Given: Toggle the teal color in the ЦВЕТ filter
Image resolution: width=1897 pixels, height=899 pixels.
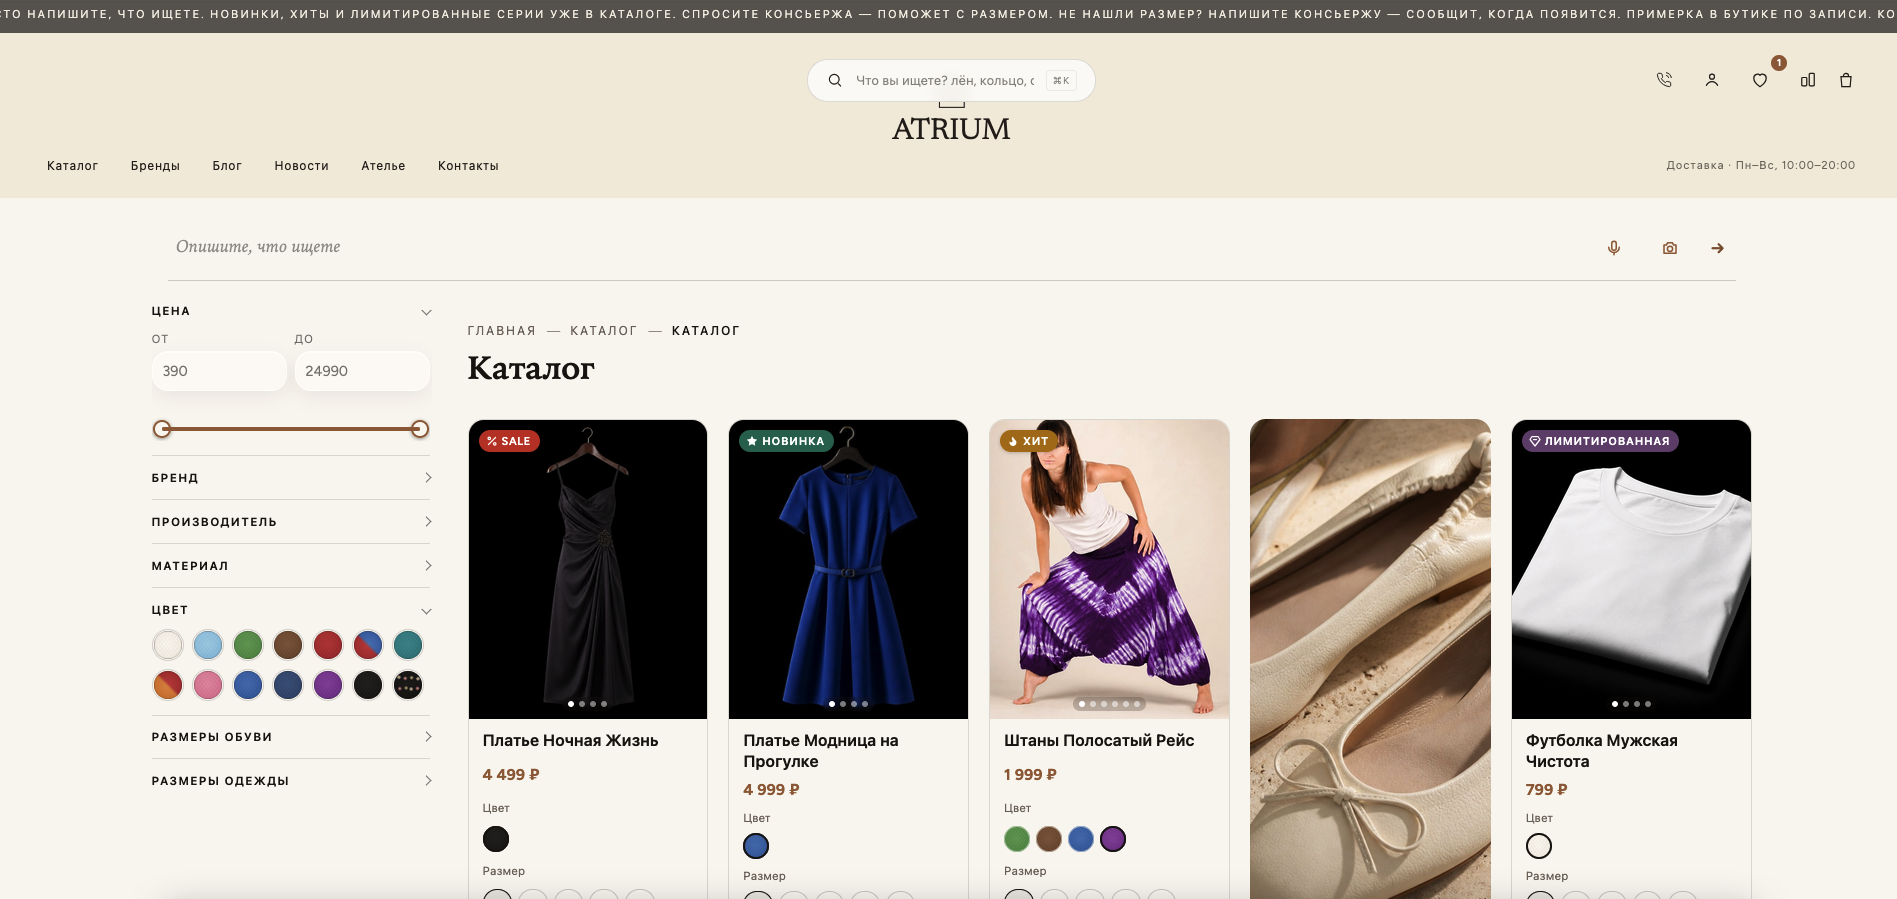Looking at the screenshot, I should (x=408, y=645).
